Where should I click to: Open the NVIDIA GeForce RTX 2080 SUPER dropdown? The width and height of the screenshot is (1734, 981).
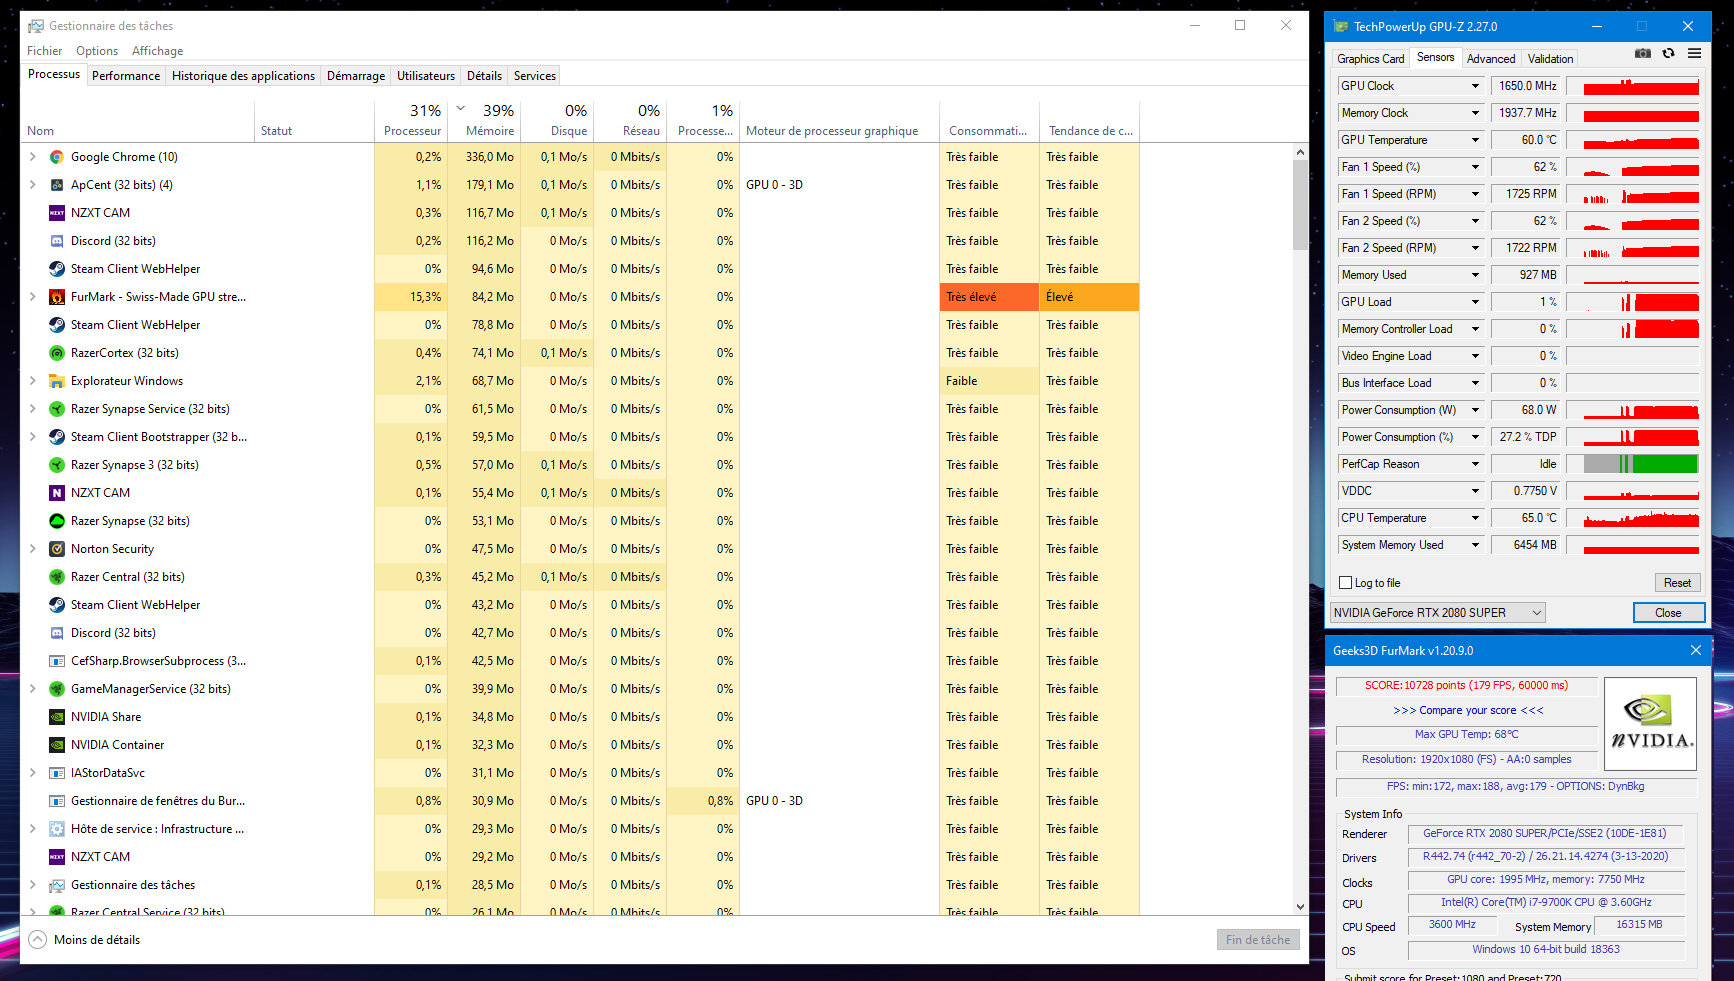click(x=1437, y=613)
